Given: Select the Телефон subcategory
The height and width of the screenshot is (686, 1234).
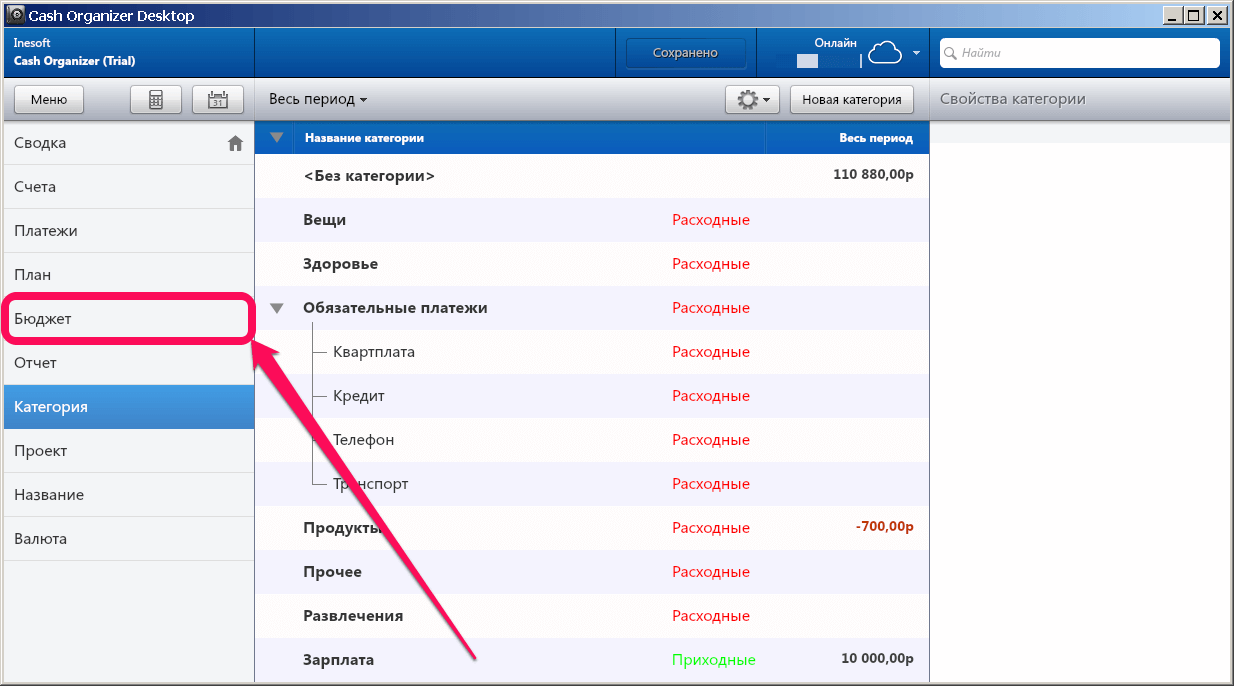Looking at the screenshot, I should [x=592, y=440].
